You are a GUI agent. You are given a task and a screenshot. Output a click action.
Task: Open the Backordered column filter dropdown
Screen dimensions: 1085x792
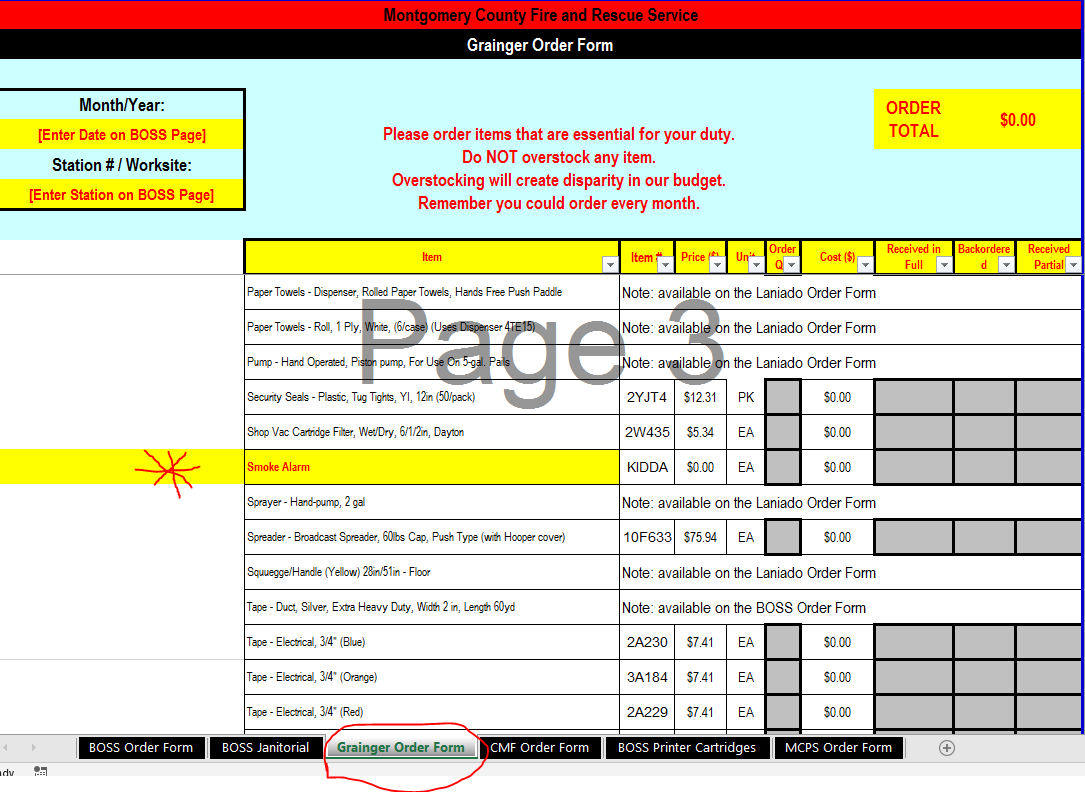[1005, 265]
